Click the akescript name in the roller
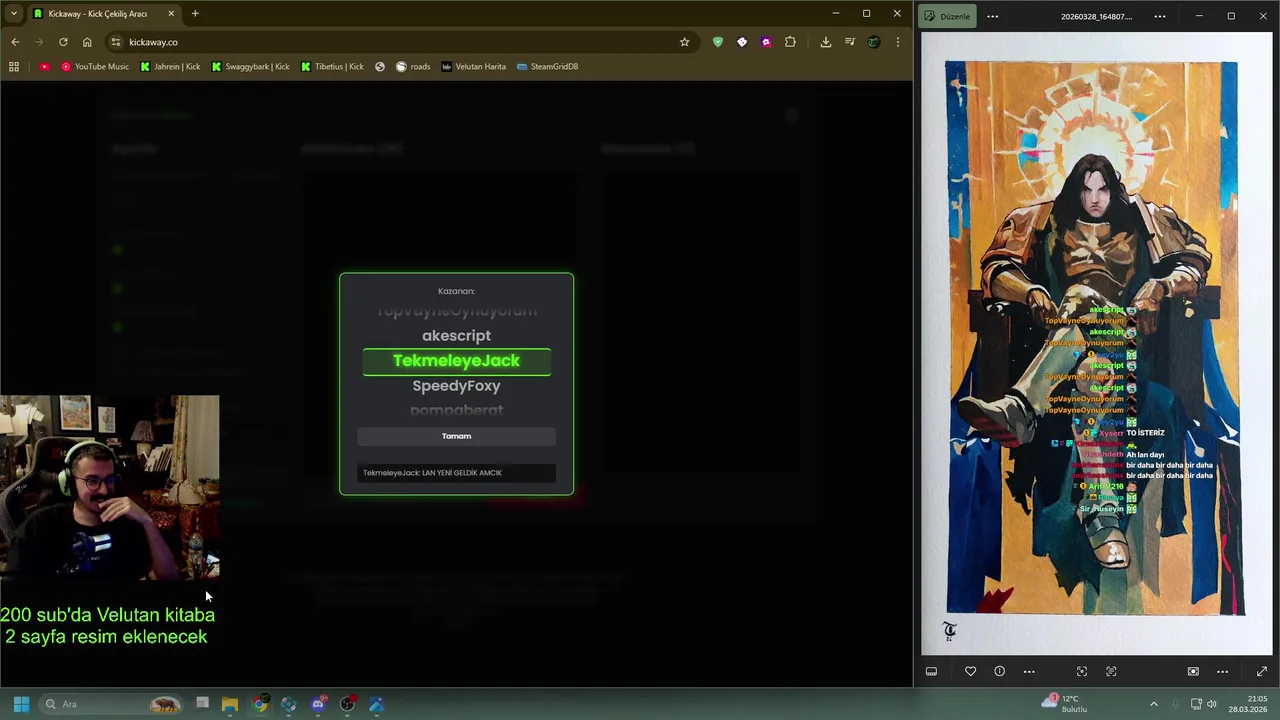Image resolution: width=1280 pixels, height=720 pixels. click(456, 336)
